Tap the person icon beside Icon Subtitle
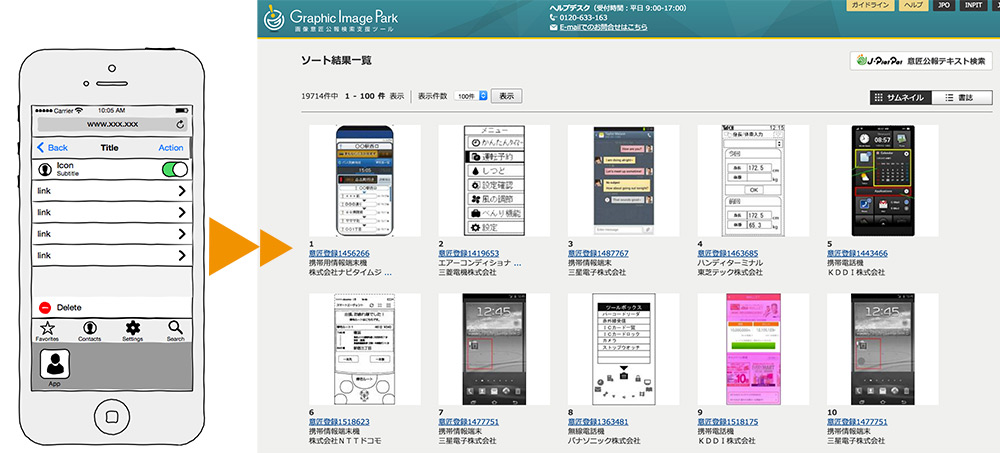Image resolution: width=1000 pixels, height=453 pixels. (45, 169)
